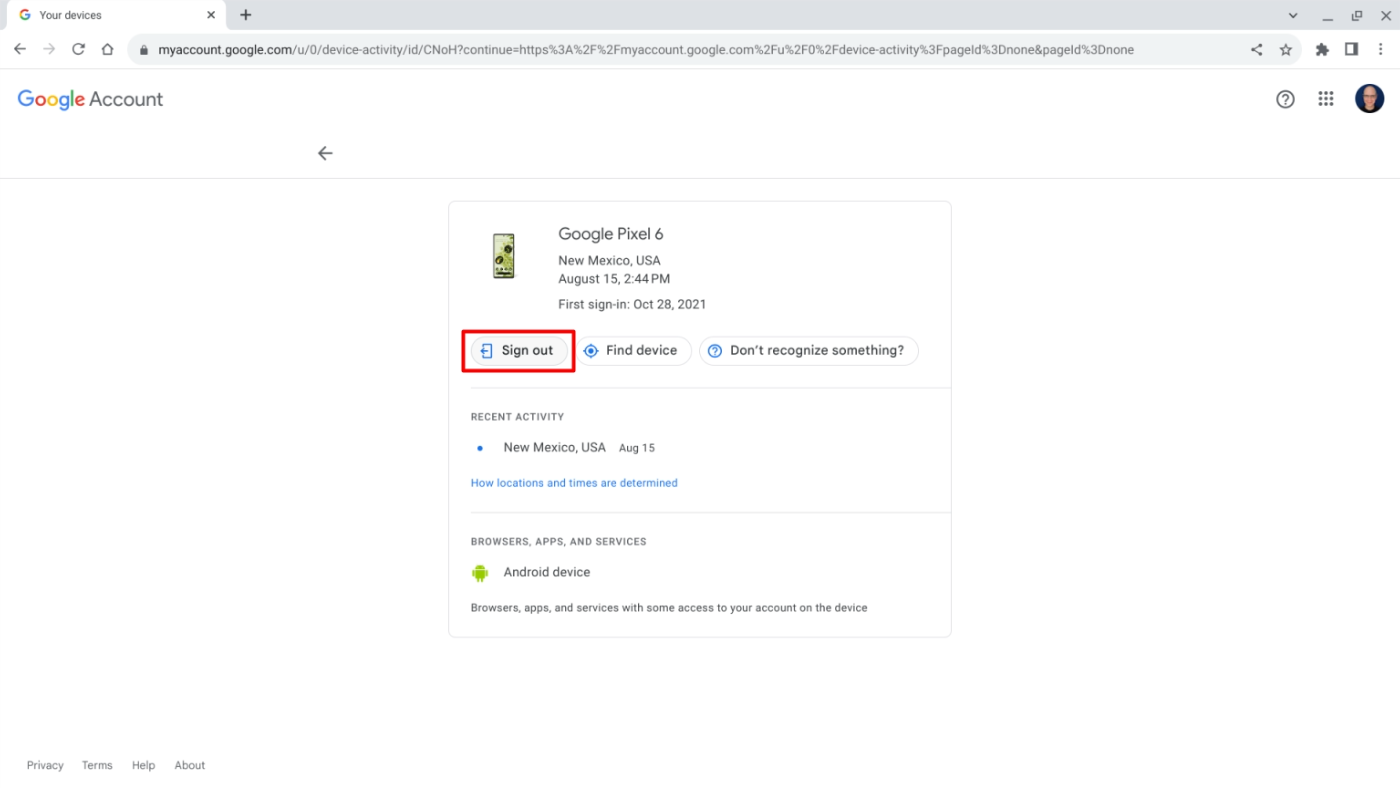This screenshot has height=788, width=1400.
Task: Click the Help question mark icon
Action: click(x=1285, y=98)
